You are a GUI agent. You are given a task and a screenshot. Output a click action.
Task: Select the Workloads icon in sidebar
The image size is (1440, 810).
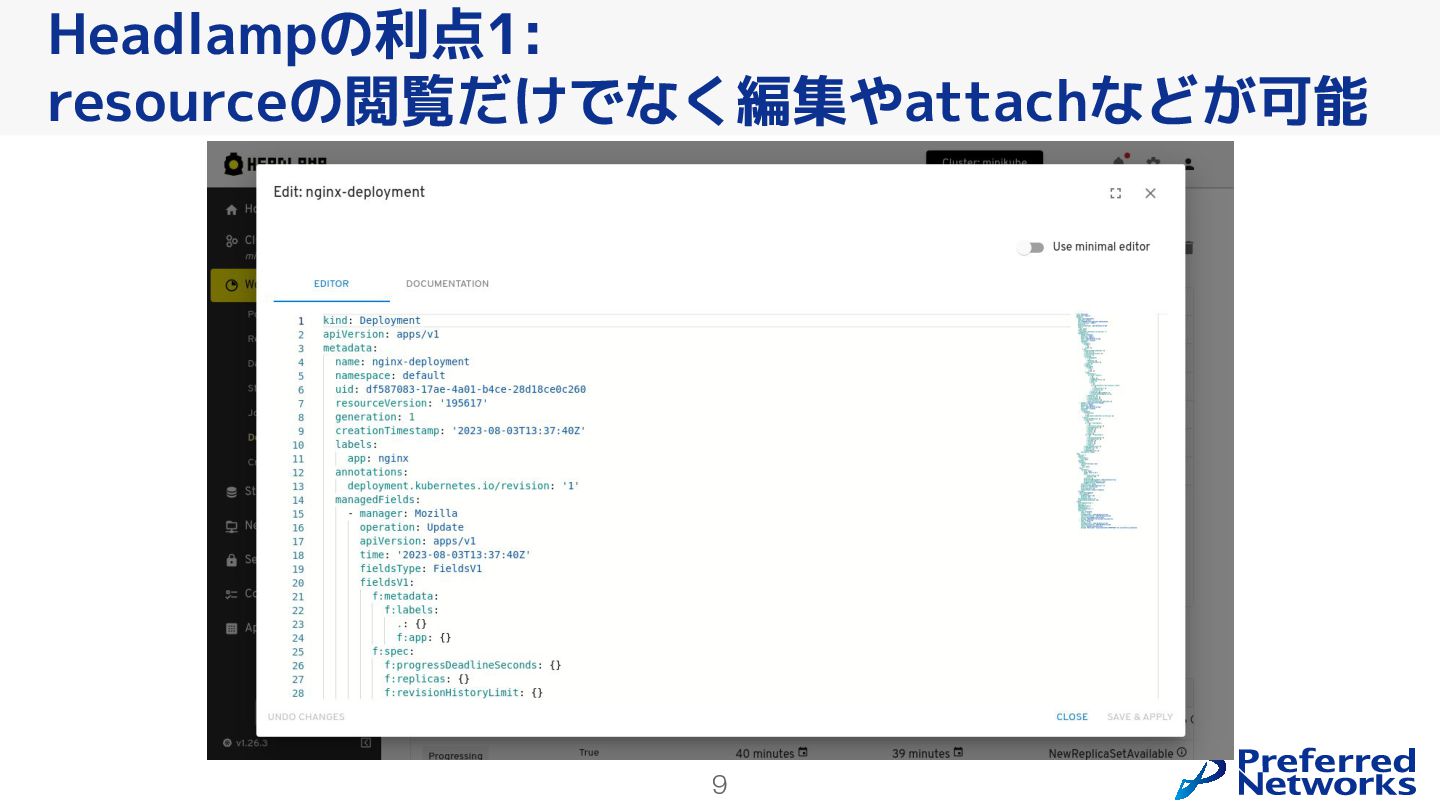tap(232, 285)
